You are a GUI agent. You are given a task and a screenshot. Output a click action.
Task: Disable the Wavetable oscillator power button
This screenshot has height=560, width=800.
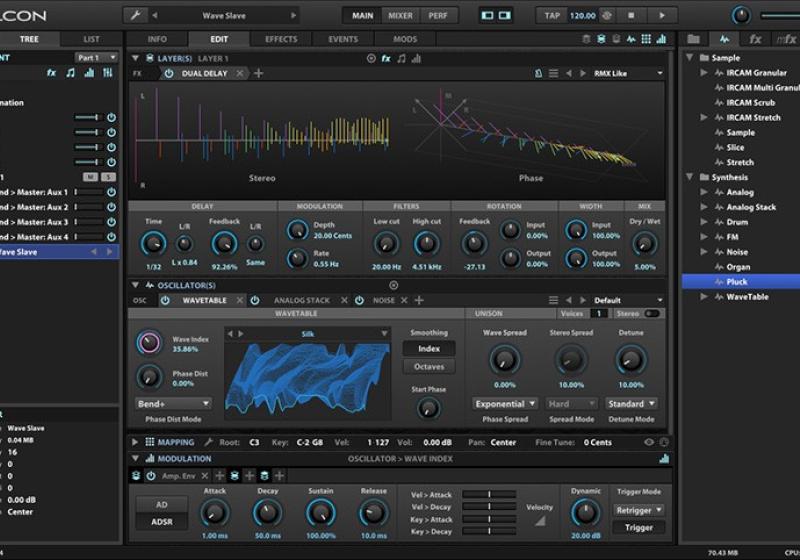pos(168,300)
